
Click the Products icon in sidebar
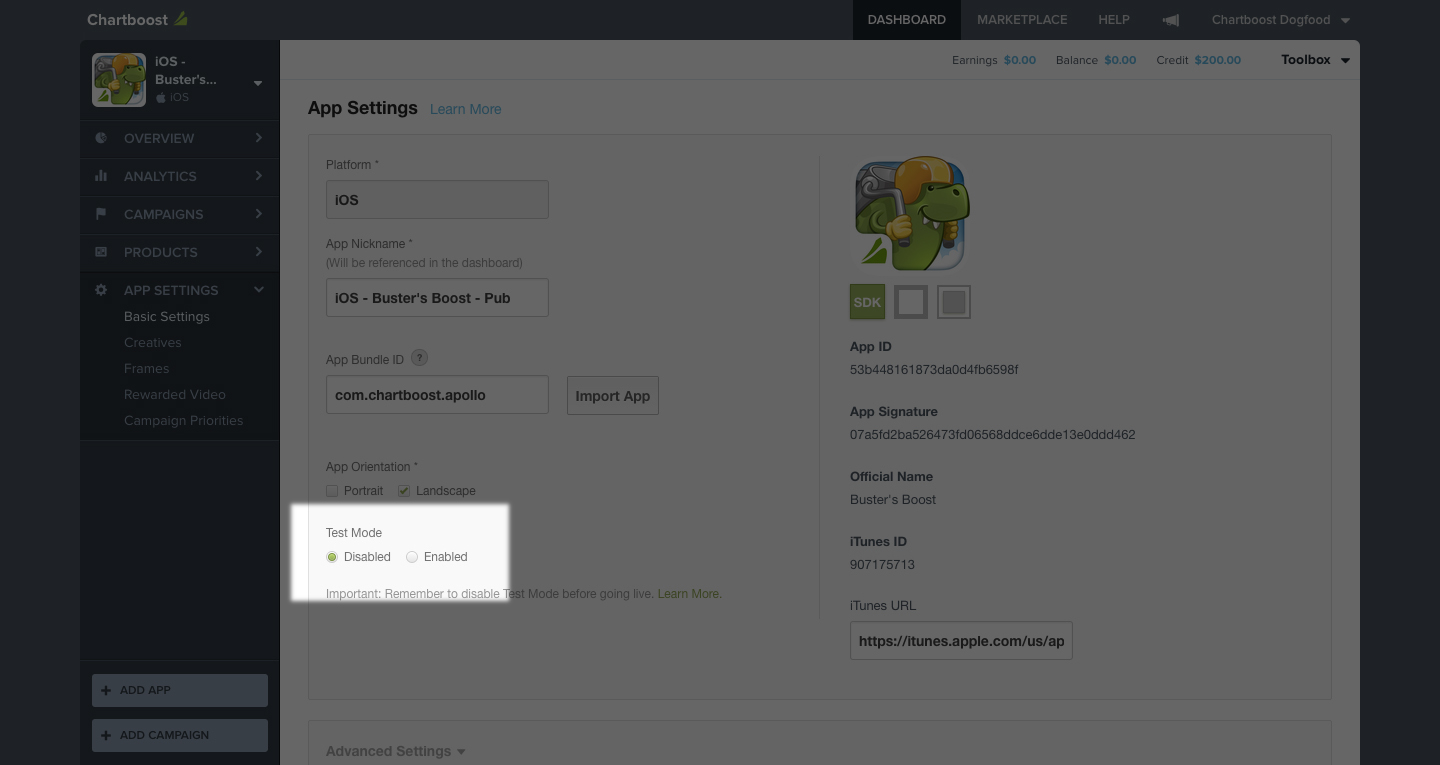point(101,252)
